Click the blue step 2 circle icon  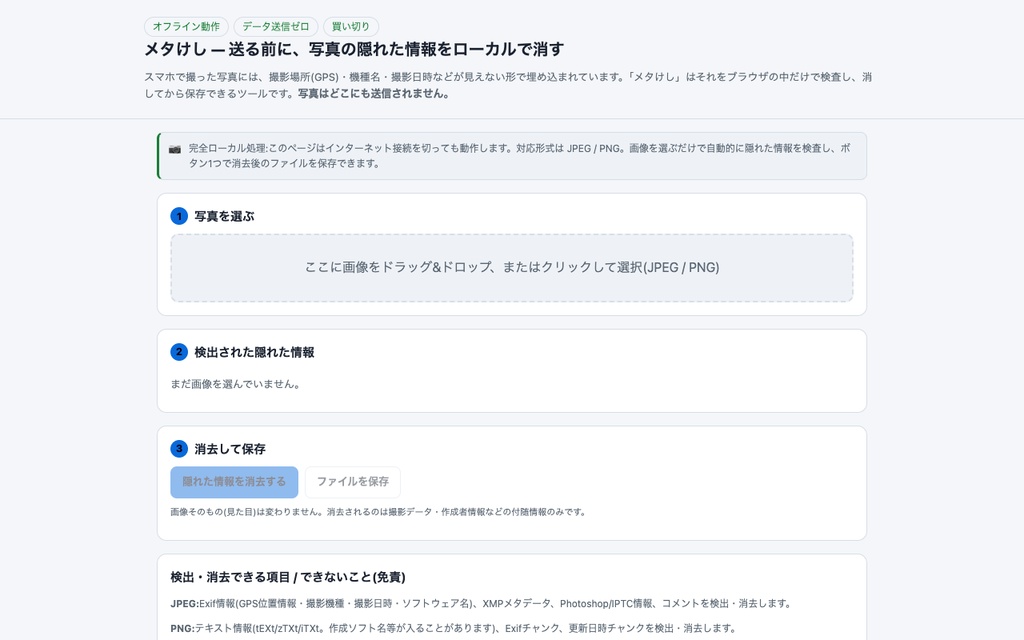point(179,352)
